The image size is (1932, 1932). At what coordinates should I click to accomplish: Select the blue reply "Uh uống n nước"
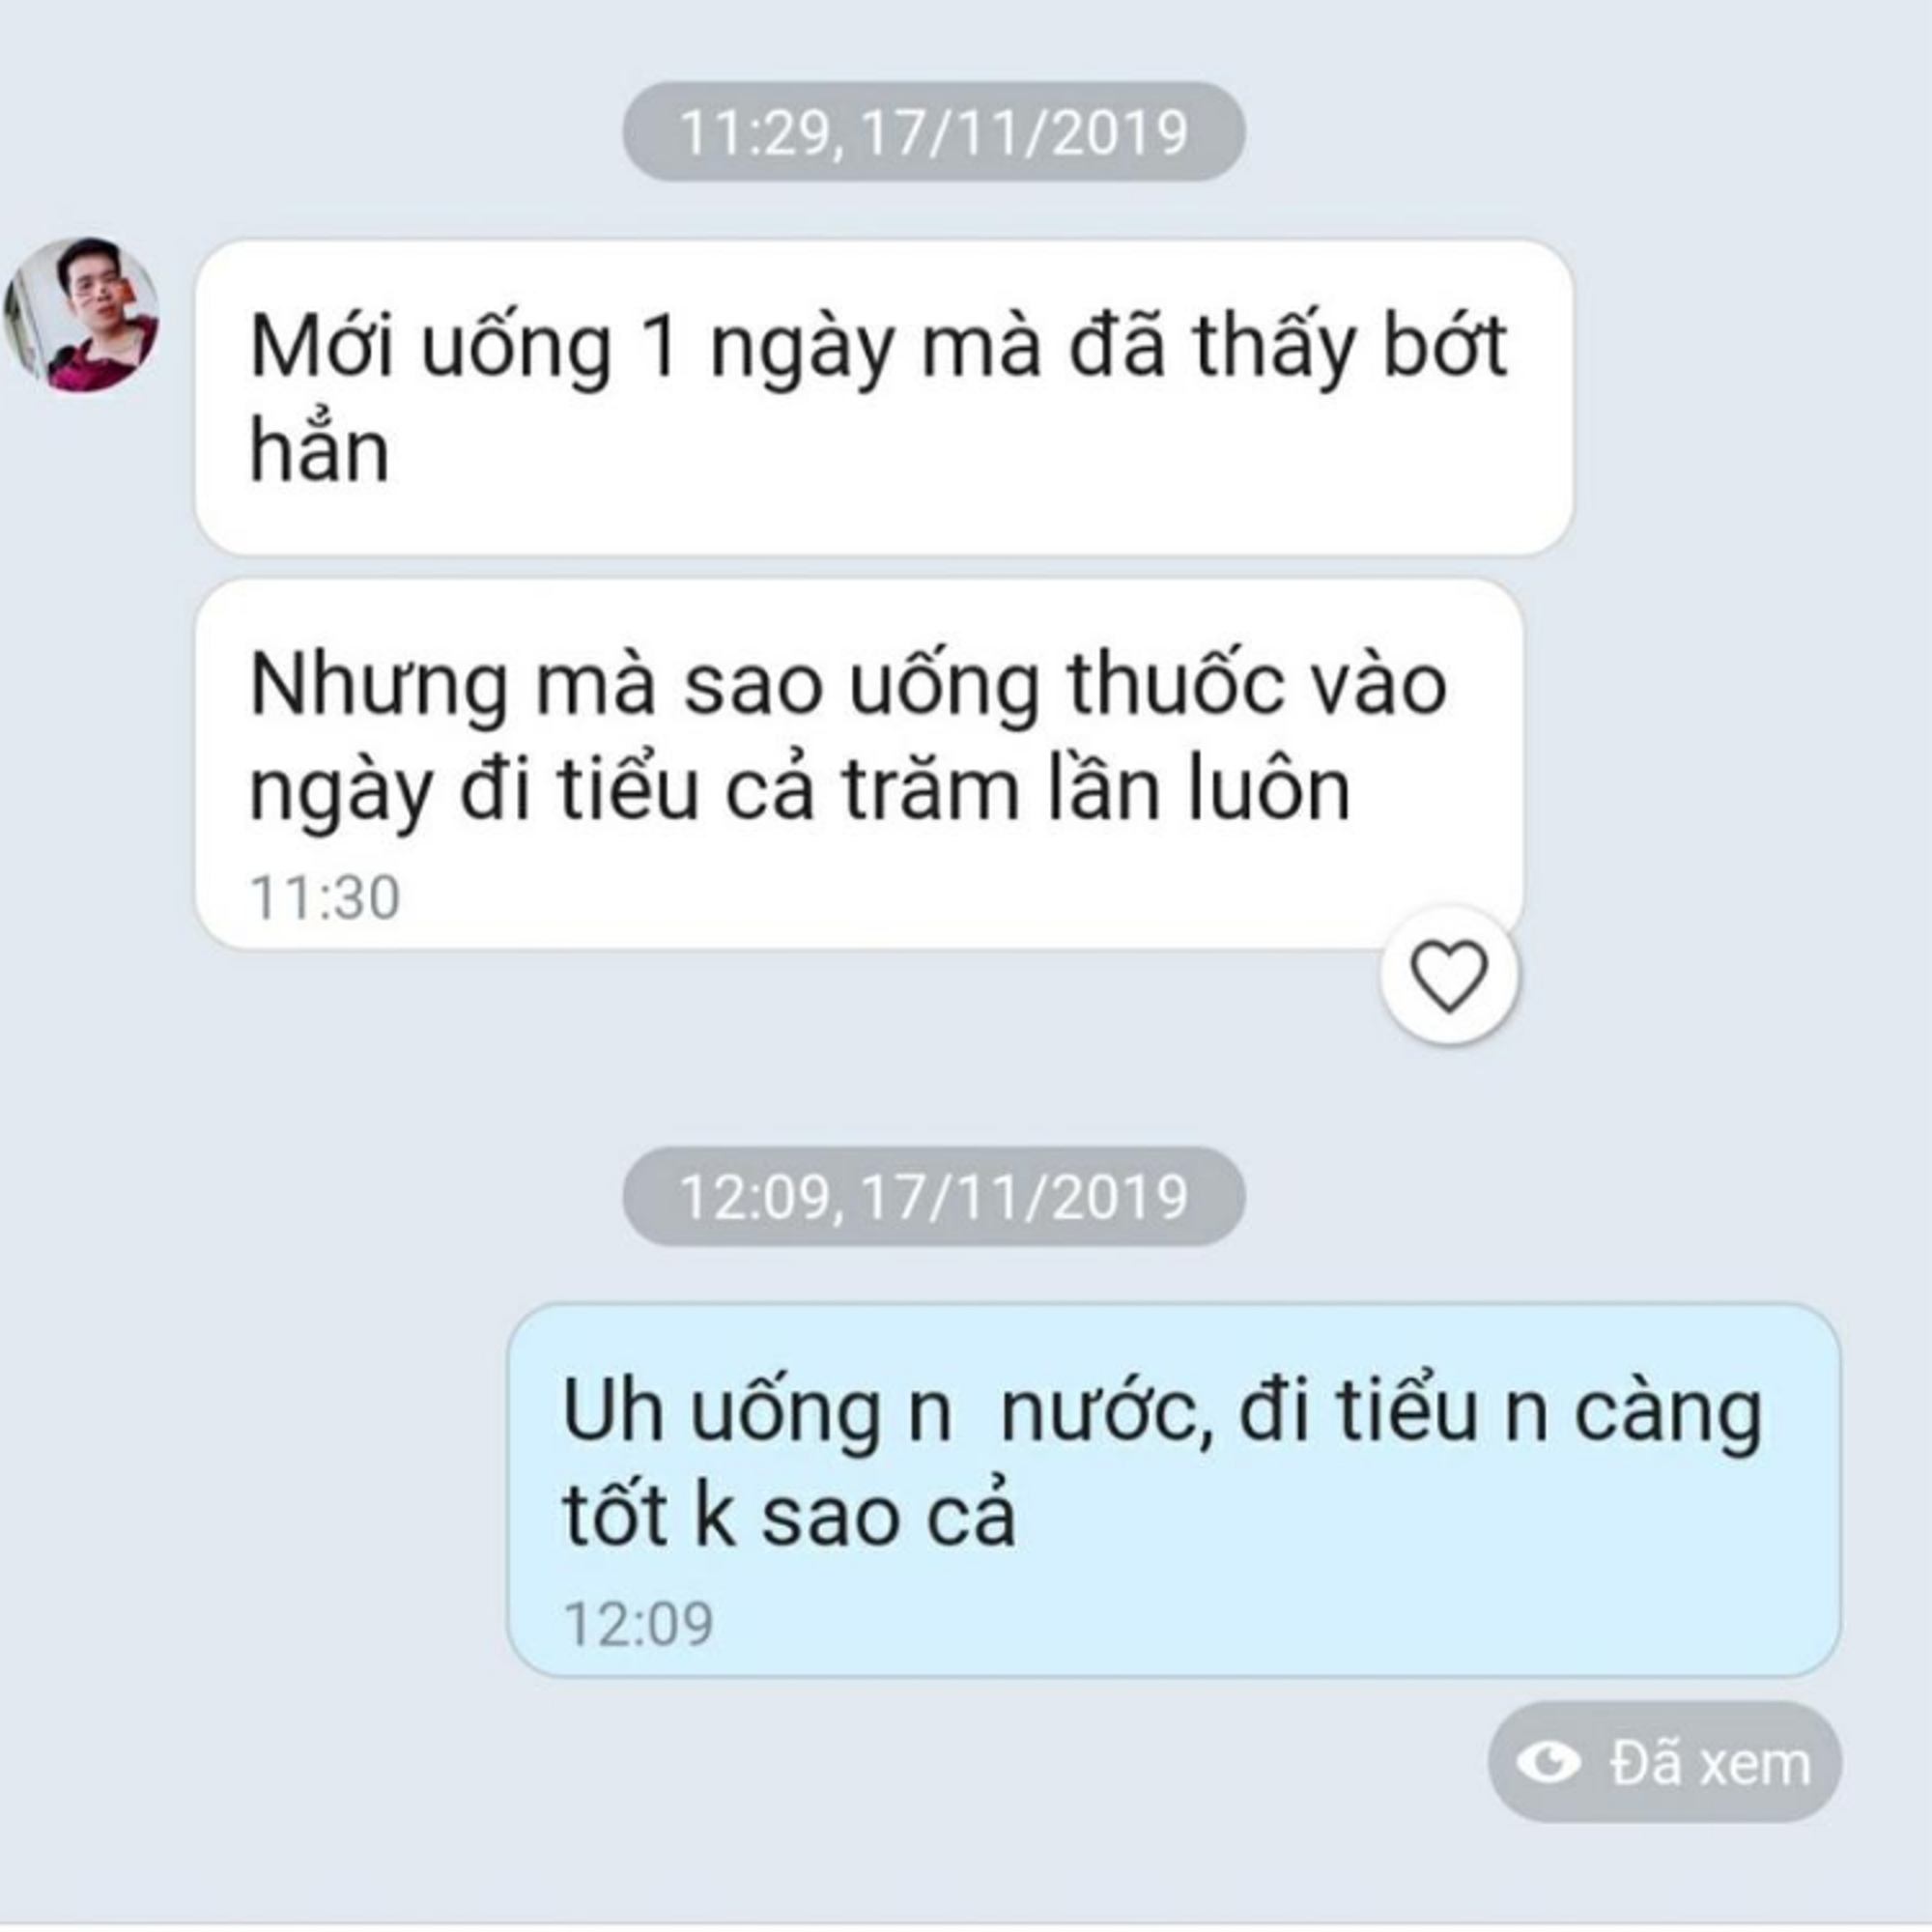[x=1174, y=1490]
